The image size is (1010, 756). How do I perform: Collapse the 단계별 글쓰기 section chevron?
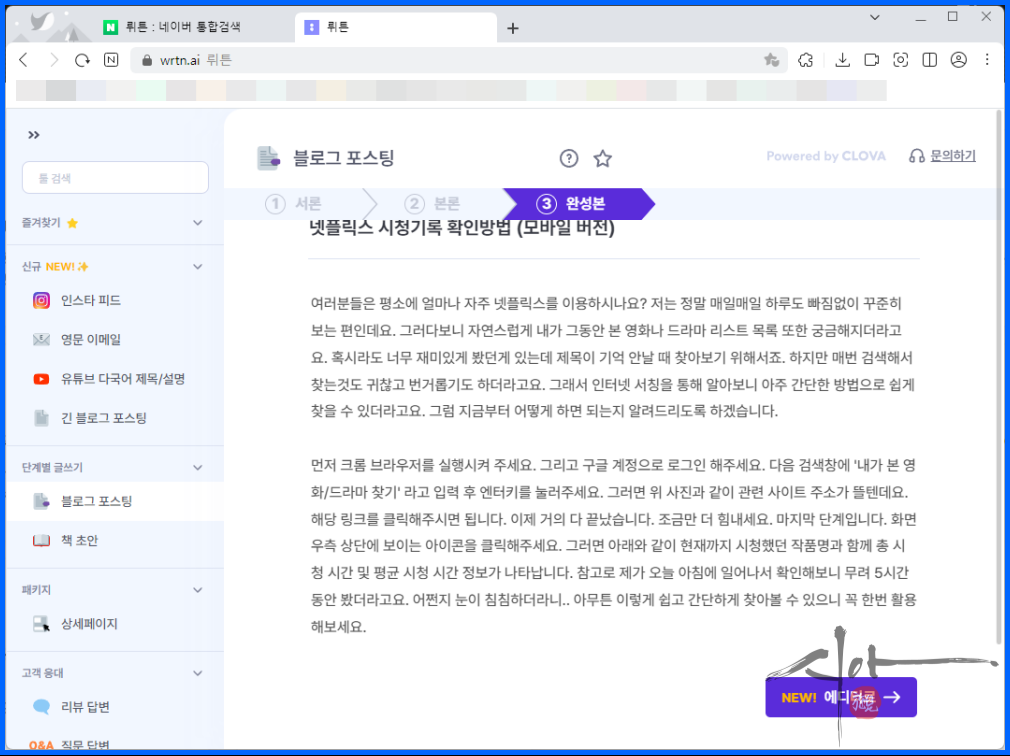(x=198, y=468)
